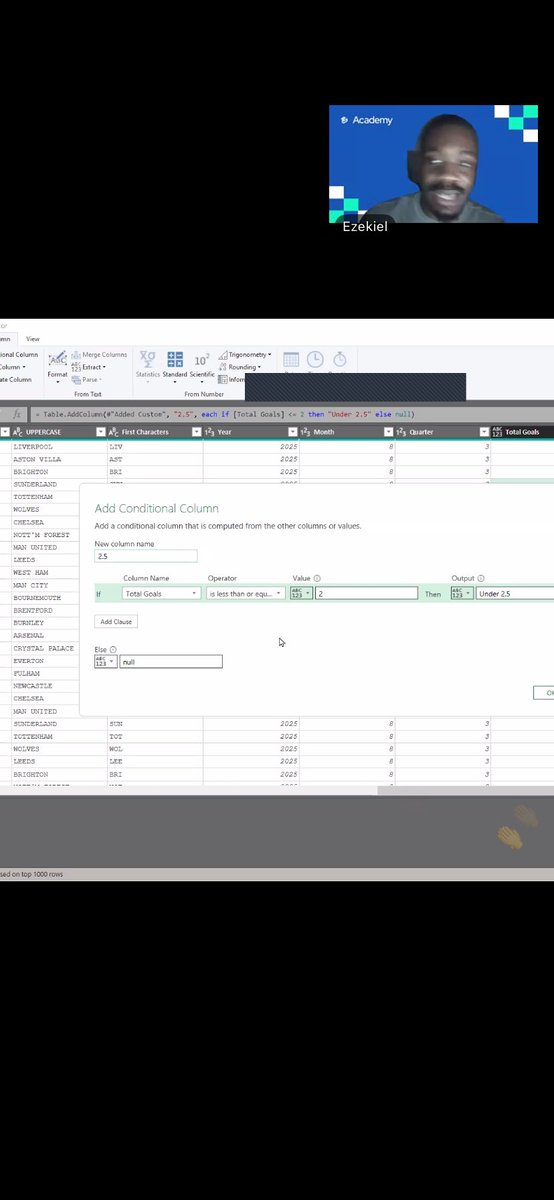Click the New column name field
The width and height of the screenshot is (554, 1200).
tap(146, 556)
